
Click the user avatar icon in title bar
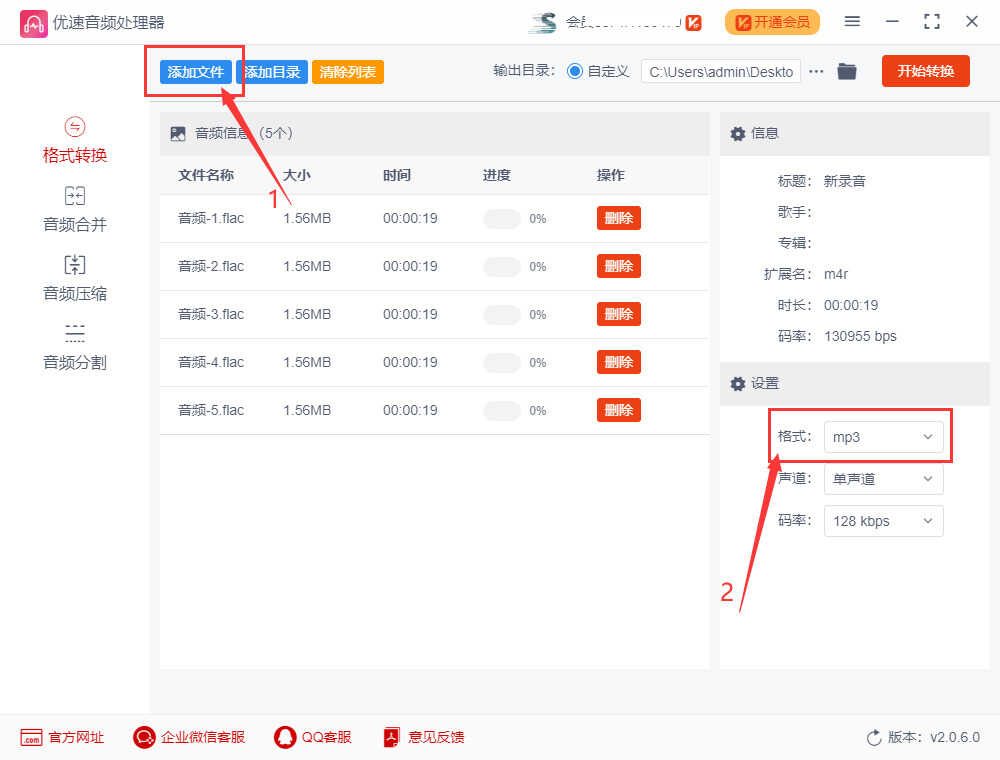(x=543, y=22)
